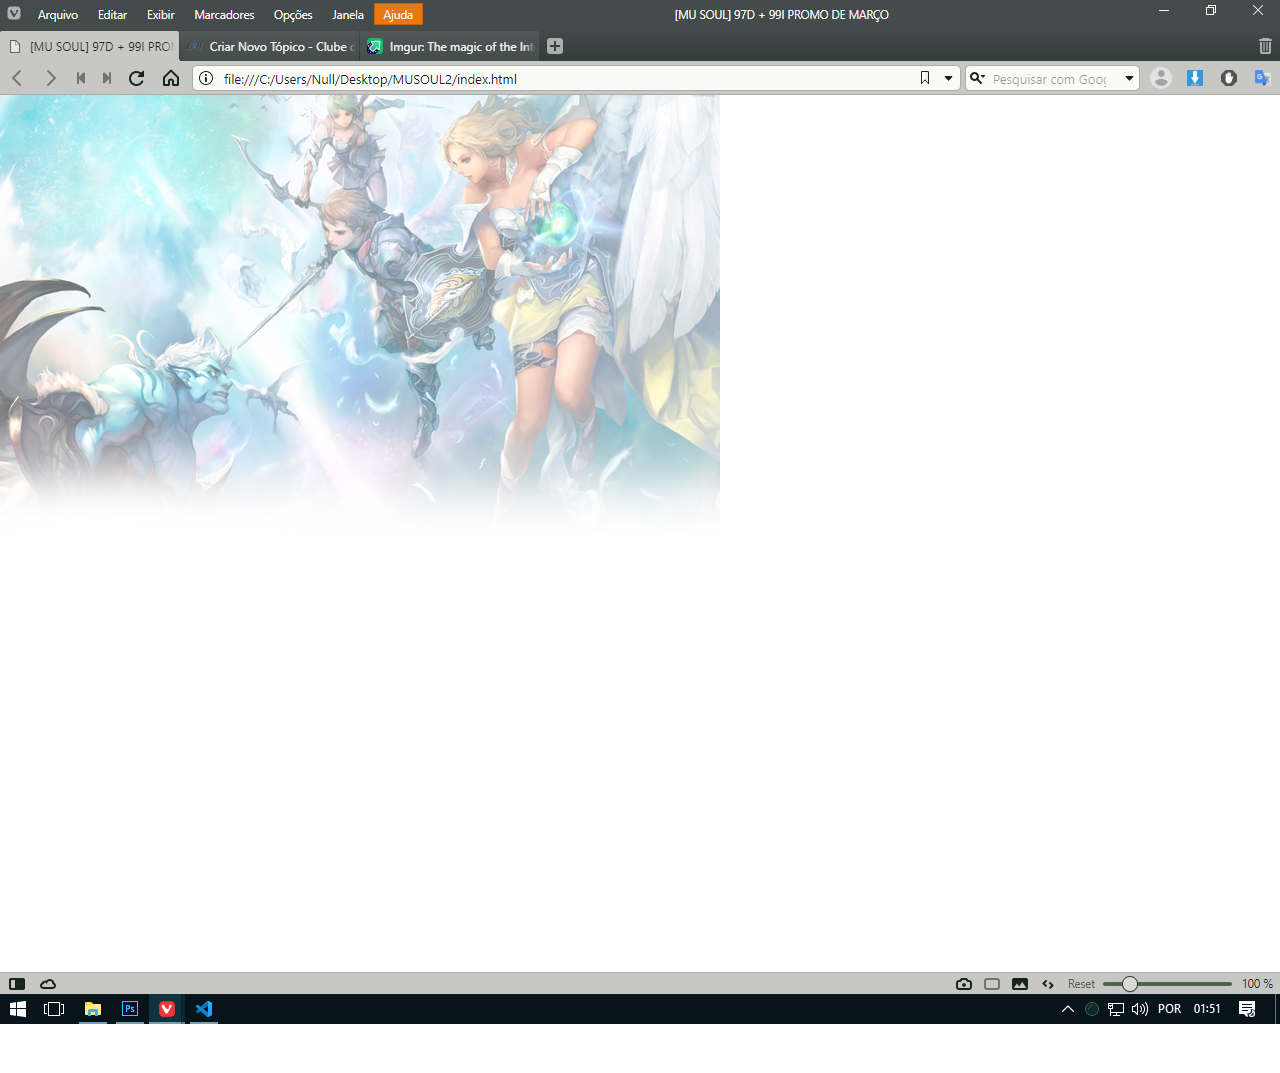This screenshot has width=1280, height=1073.
Task: Open volume control in system tray
Action: click(x=1140, y=1009)
